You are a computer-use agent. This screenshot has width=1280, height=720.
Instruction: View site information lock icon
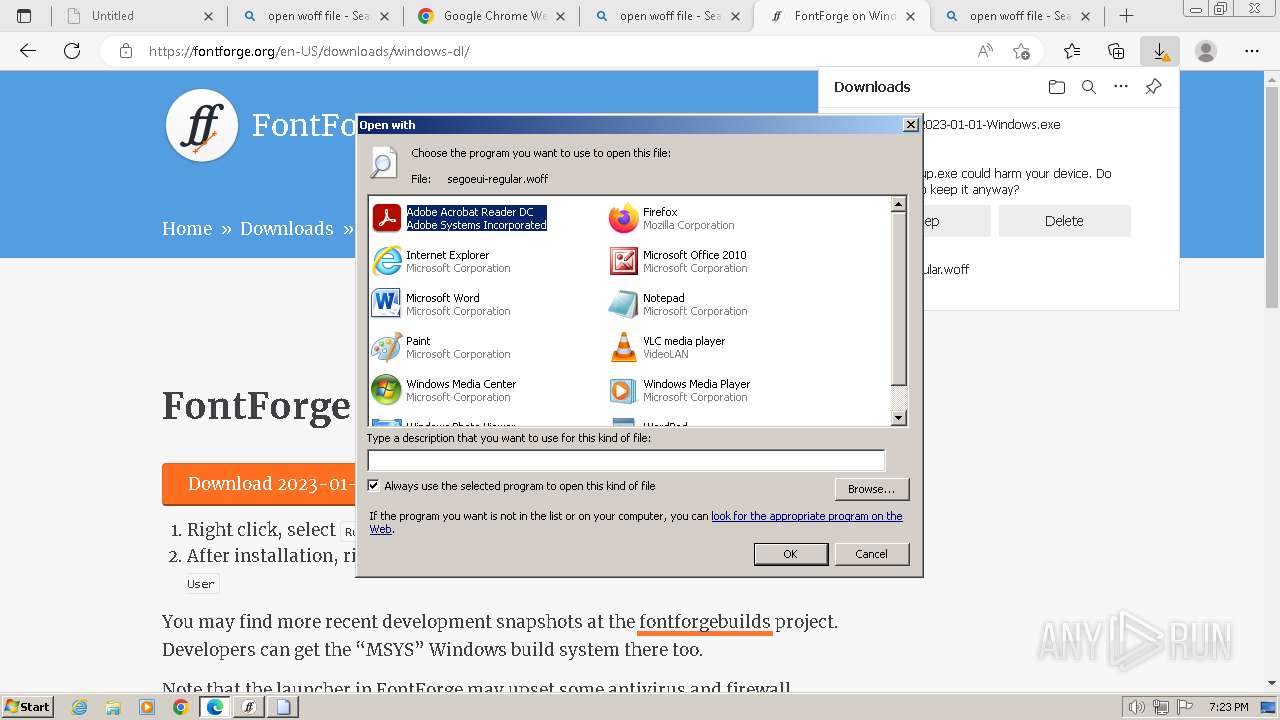click(x=126, y=51)
